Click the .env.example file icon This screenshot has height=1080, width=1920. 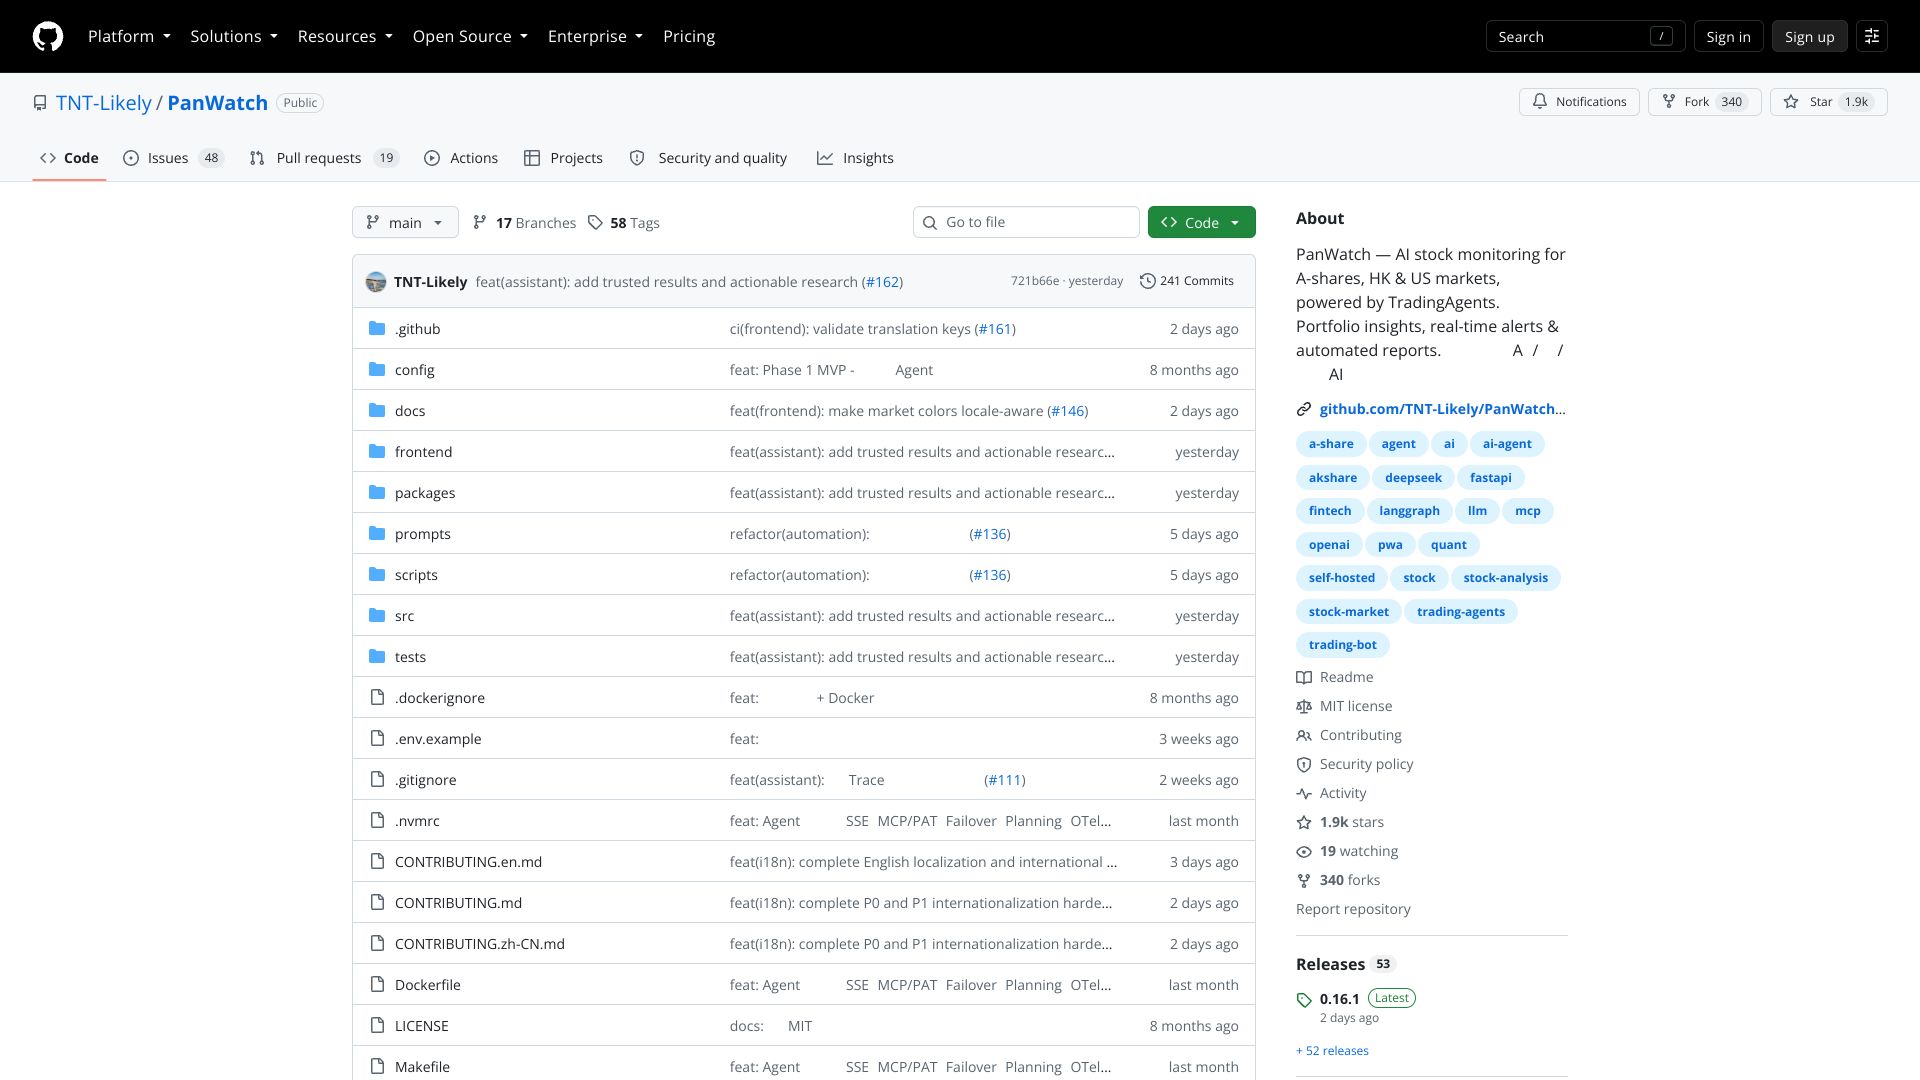[x=377, y=738]
